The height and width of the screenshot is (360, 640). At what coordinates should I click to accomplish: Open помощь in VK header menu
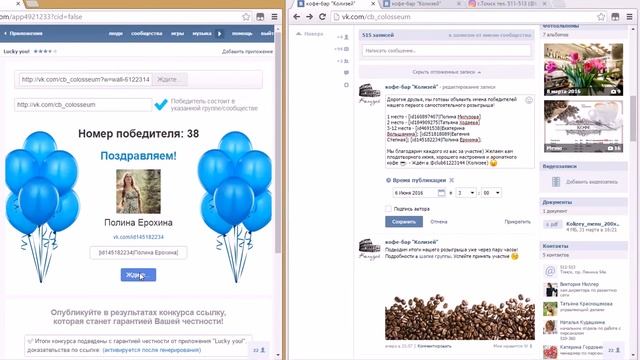242,33
